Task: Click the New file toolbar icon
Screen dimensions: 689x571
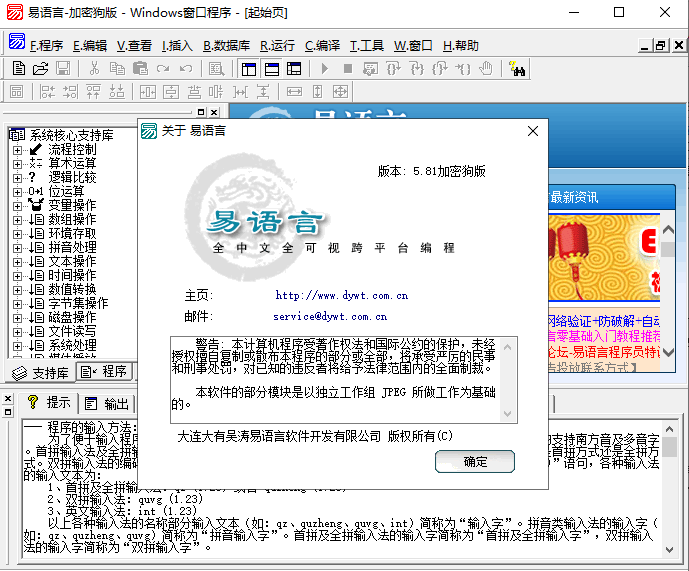Action: [x=19, y=69]
